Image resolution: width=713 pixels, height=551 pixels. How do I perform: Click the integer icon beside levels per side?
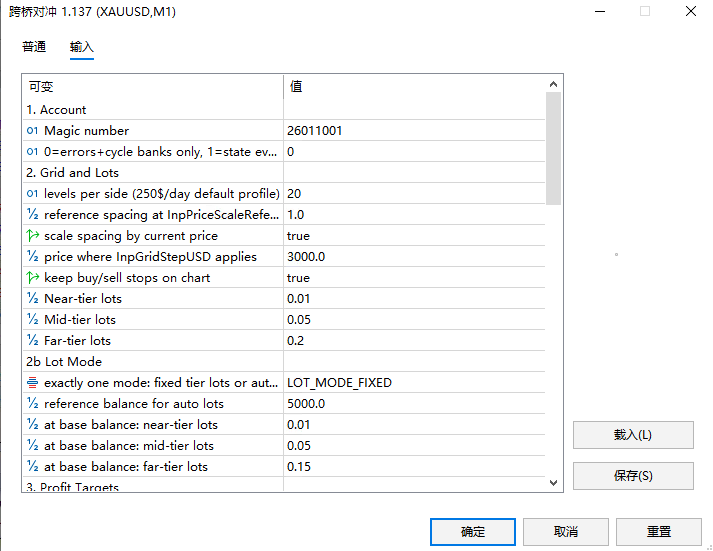coord(32,194)
